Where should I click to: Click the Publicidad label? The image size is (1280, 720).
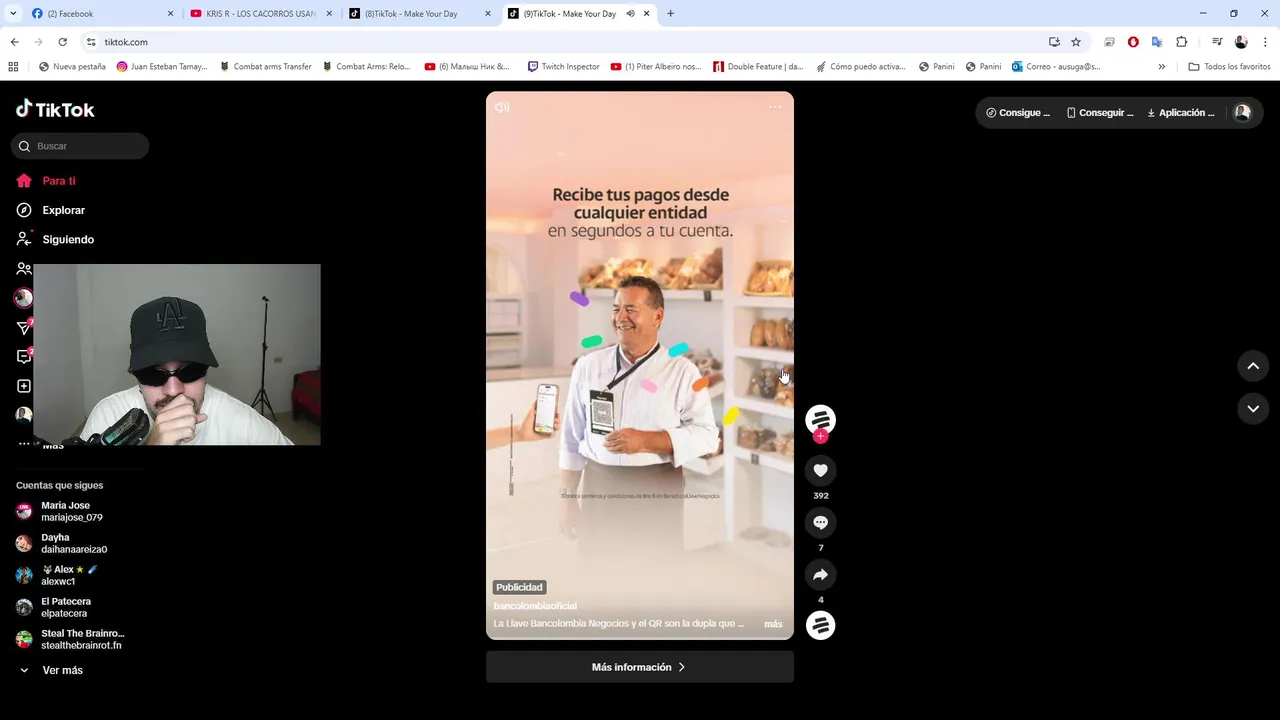point(519,587)
